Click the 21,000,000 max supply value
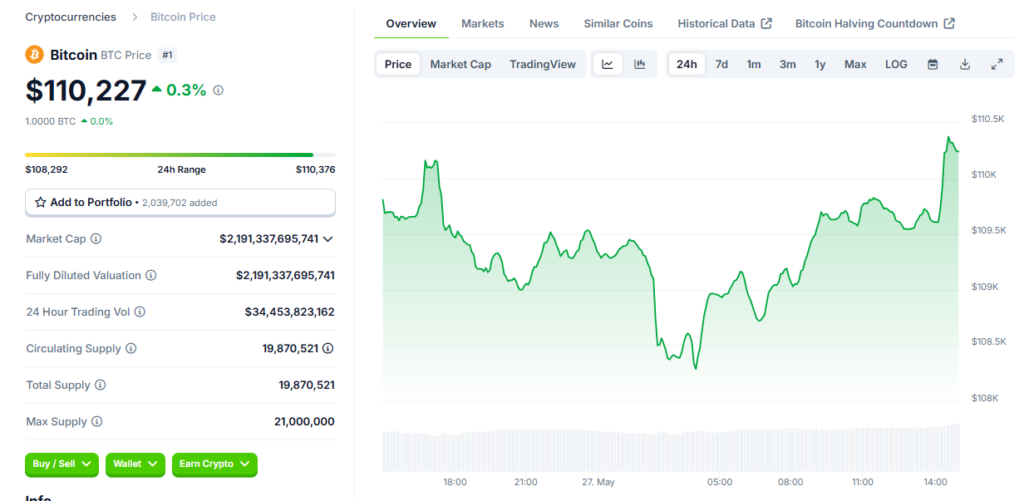This screenshot has height=501, width=1024. coord(304,422)
